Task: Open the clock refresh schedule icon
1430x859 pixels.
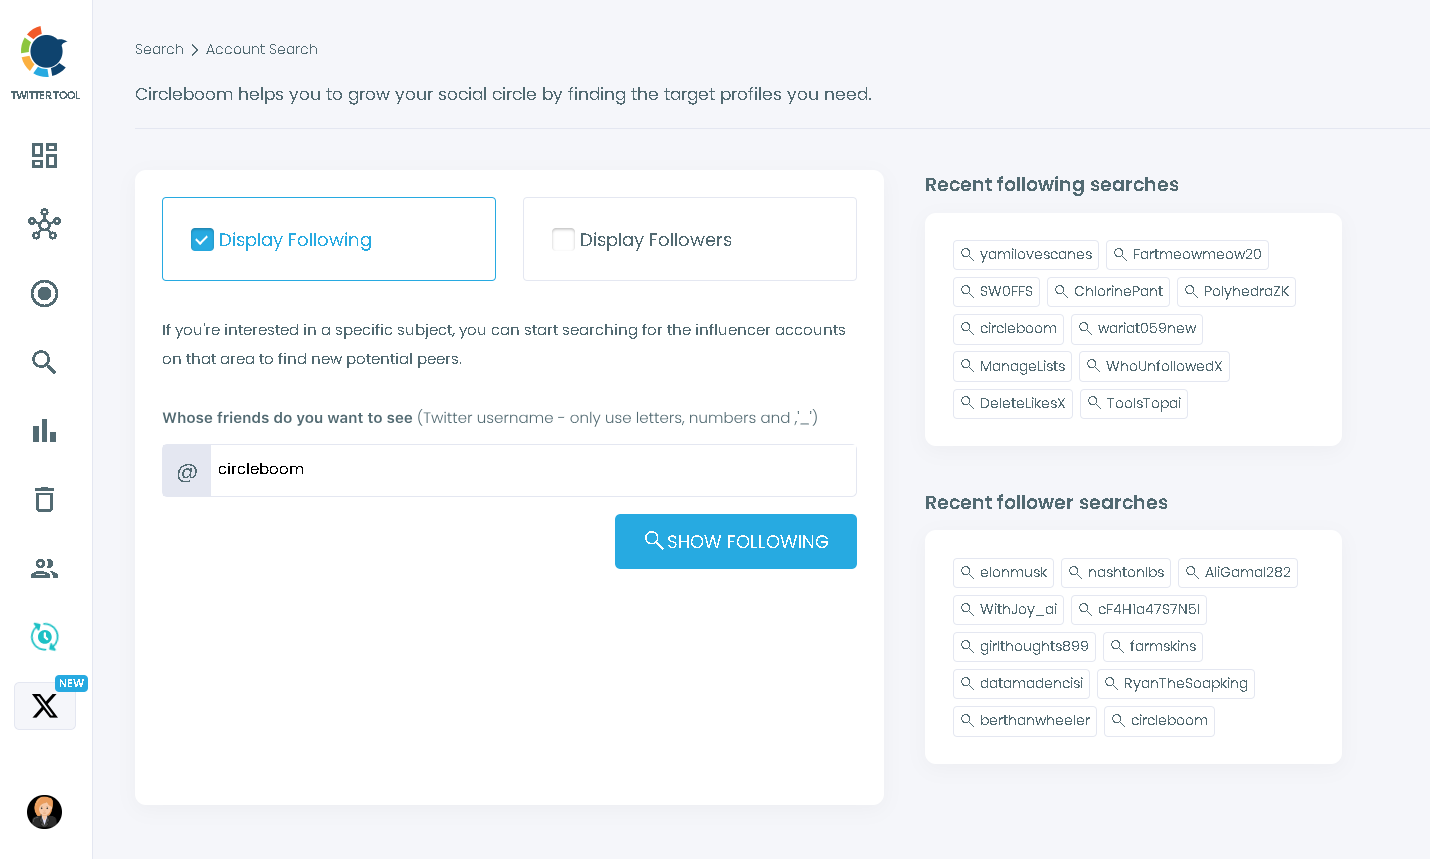Action: coord(44,637)
